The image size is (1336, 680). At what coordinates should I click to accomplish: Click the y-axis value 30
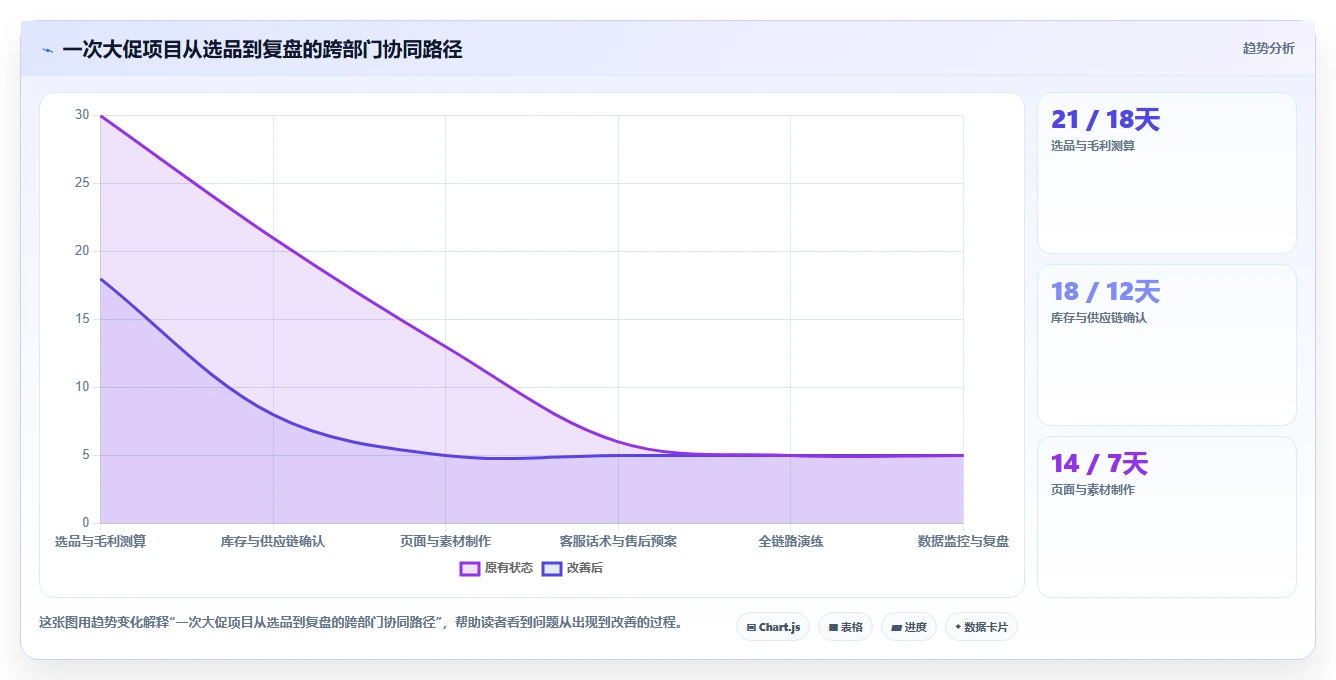pyautogui.click(x=82, y=115)
